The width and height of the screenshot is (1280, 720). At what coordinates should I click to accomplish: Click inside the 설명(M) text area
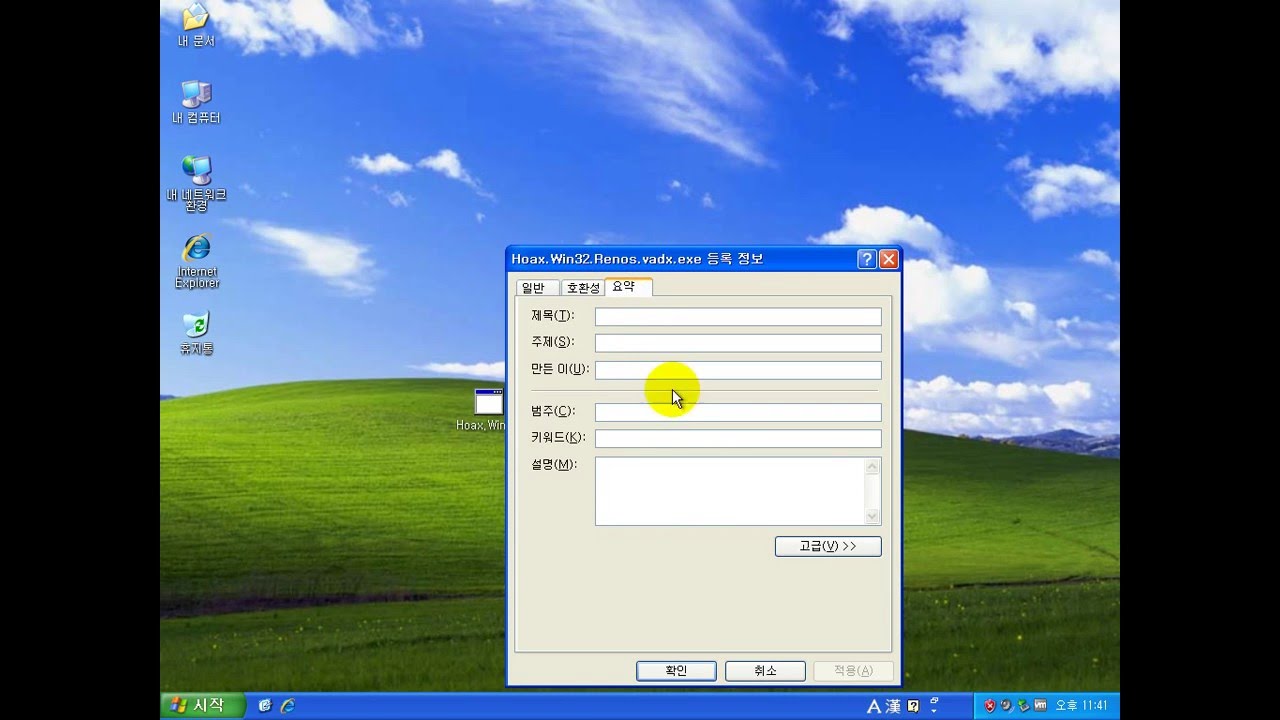(729, 491)
